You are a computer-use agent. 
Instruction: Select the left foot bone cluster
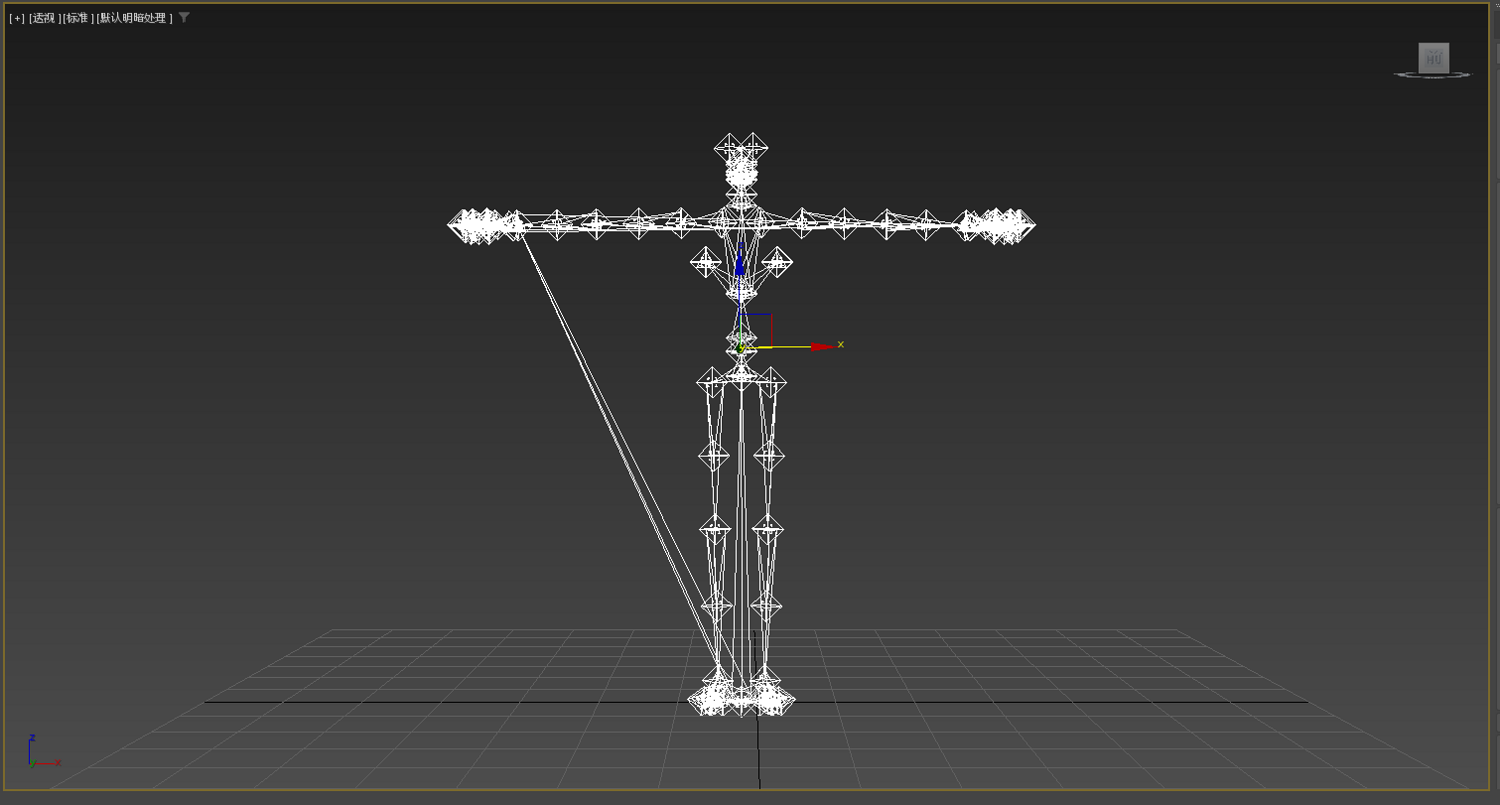[x=712, y=693]
